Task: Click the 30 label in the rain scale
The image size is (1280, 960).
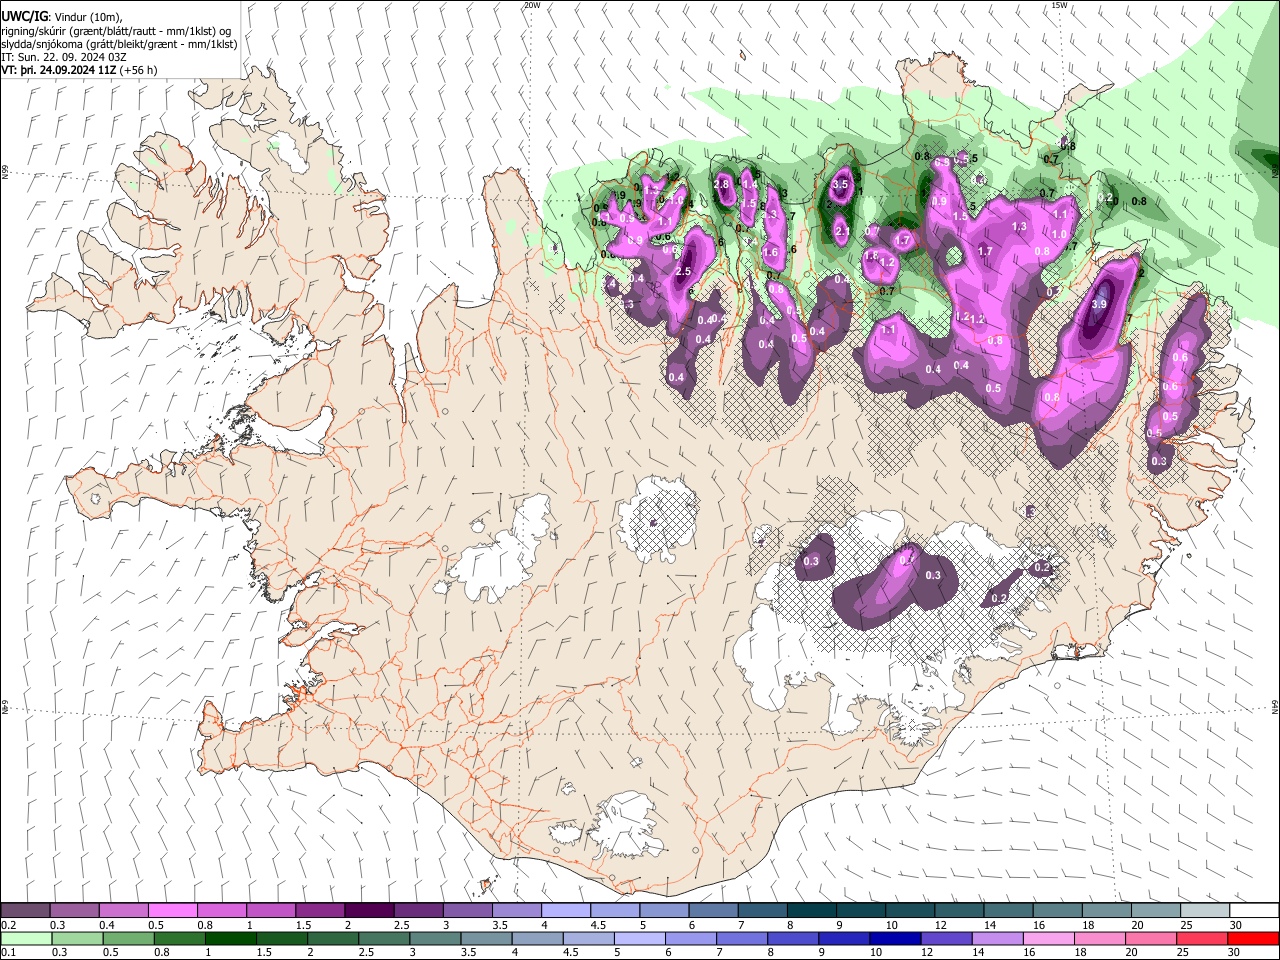Action: (1234, 952)
